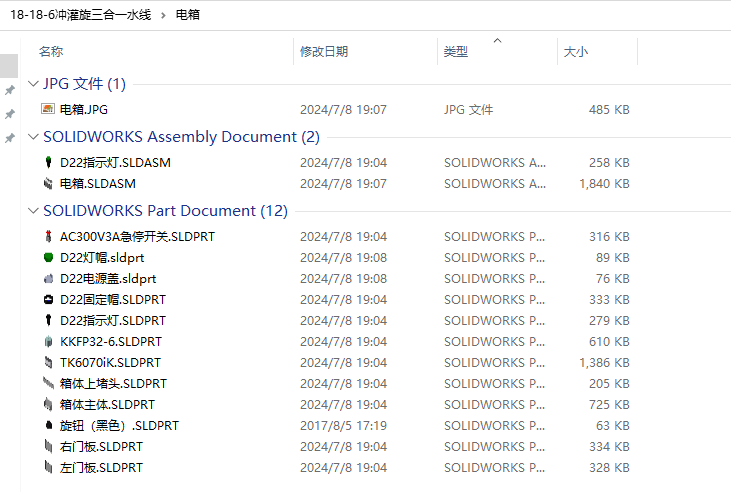731x492 pixels.
Task: Click the middle pin icon in sidebar
Action: pos(9,114)
